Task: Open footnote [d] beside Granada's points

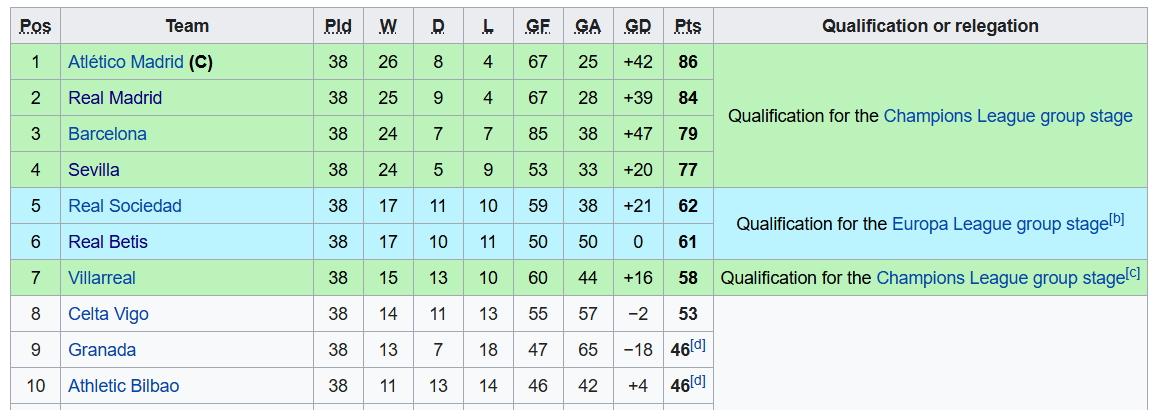Action: coord(698,345)
